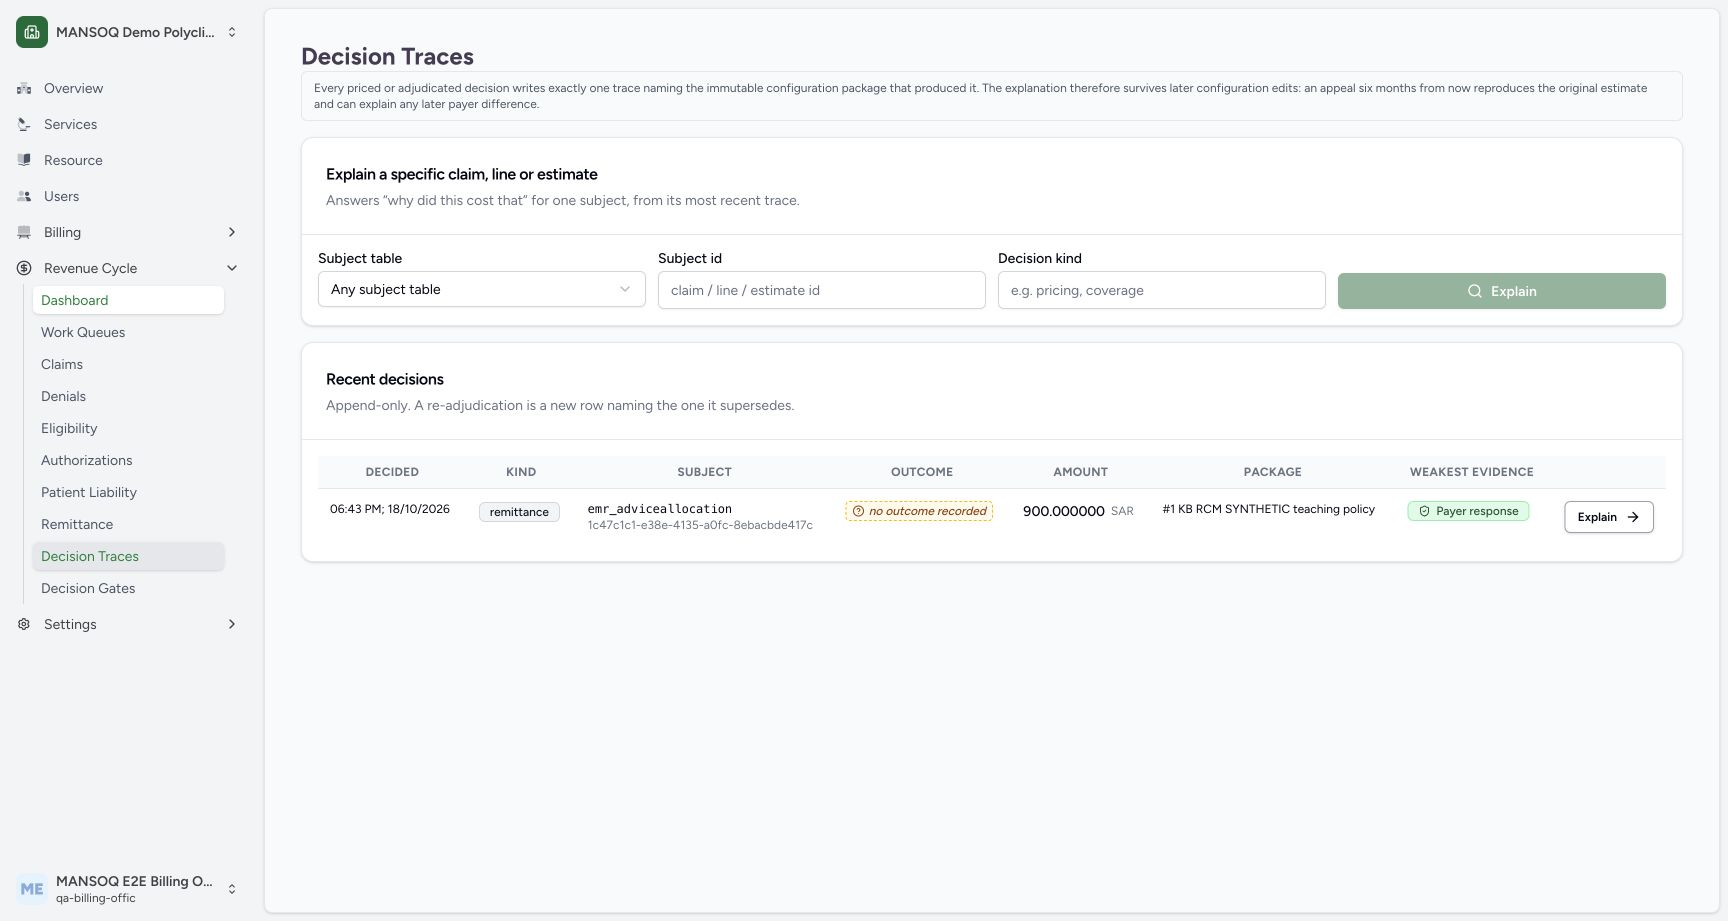Viewport: 1728px width, 921px height.
Task: Open the Eligibility page
Action: click(x=128, y=428)
